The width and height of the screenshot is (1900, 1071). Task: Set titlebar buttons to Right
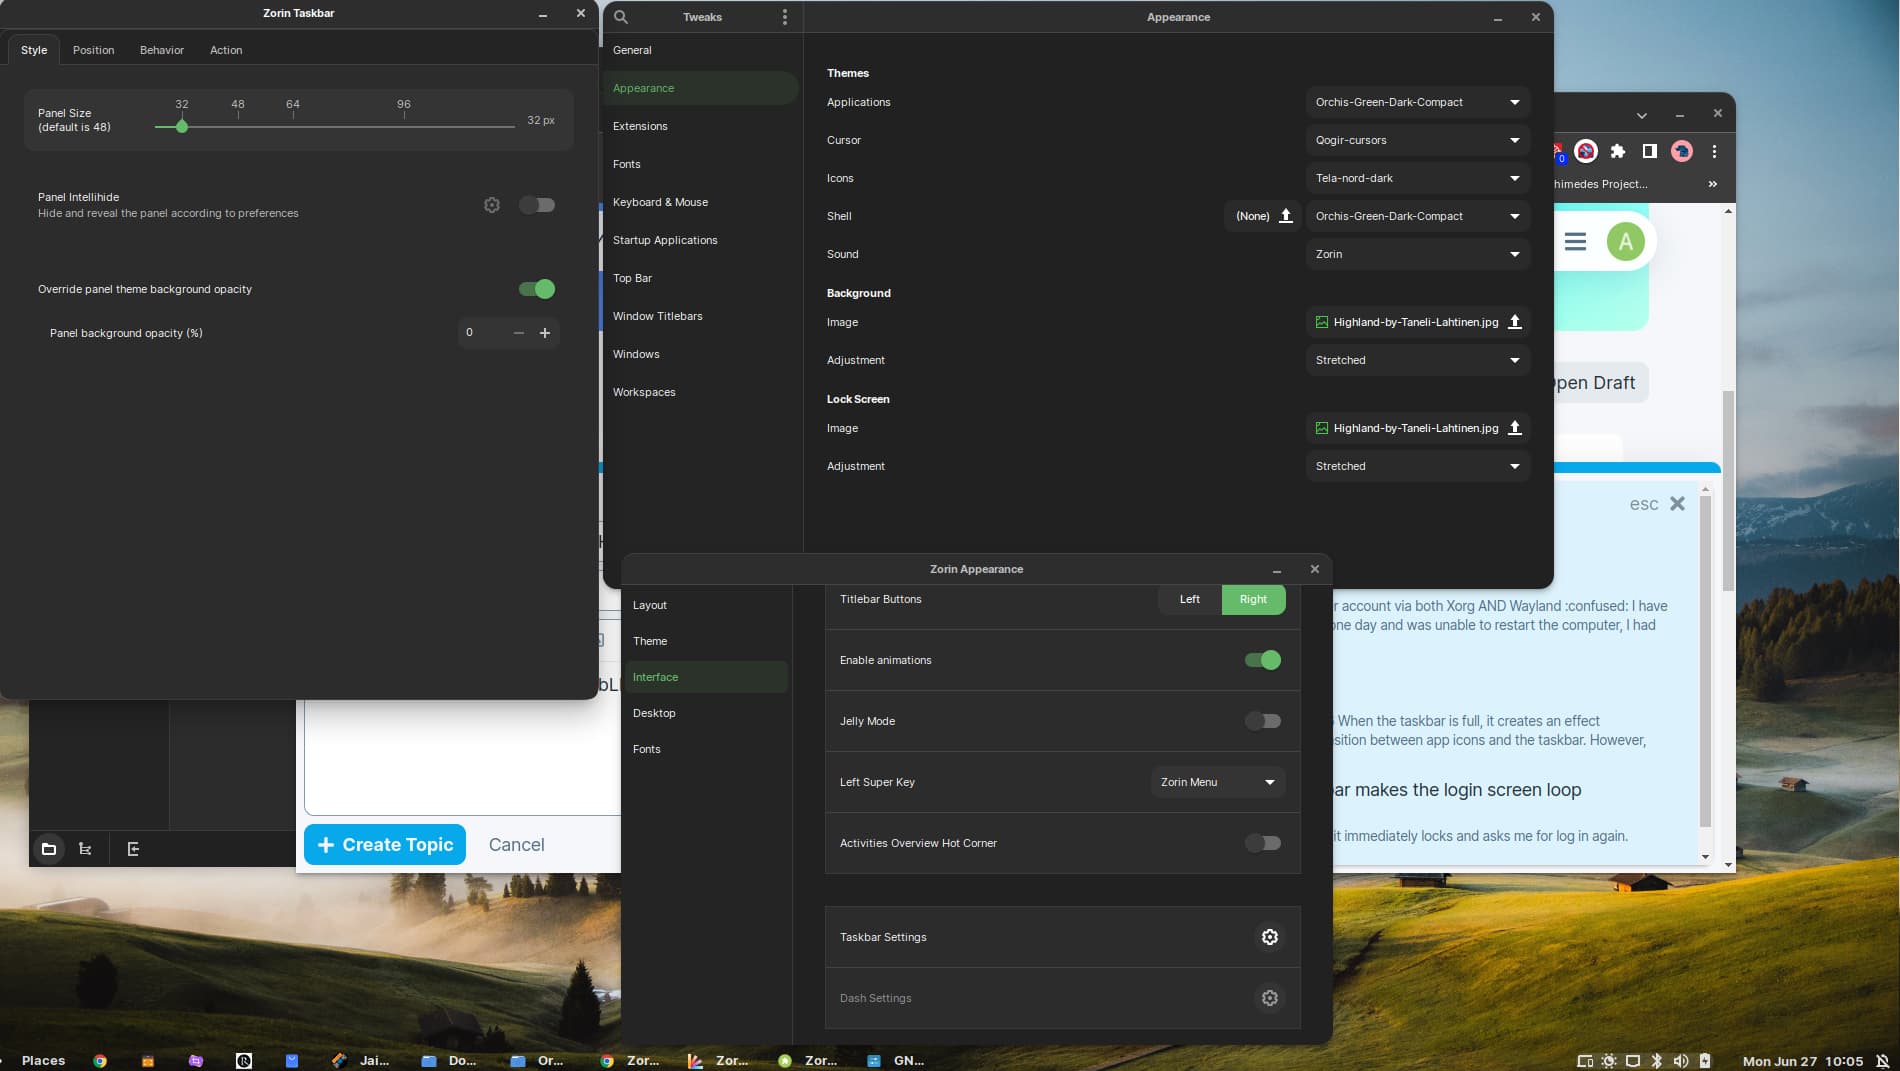pyautogui.click(x=1253, y=599)
